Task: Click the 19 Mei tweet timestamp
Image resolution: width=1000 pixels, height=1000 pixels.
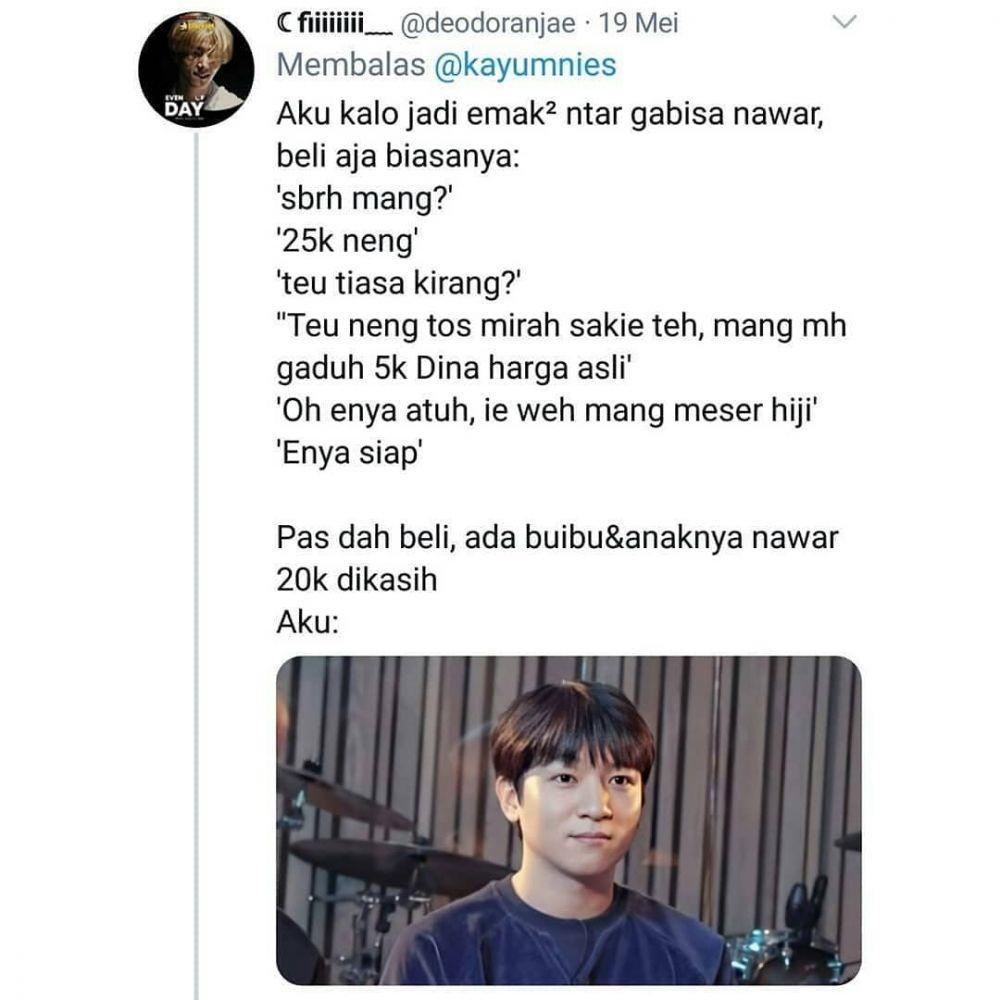Action: tap(638, 24)
